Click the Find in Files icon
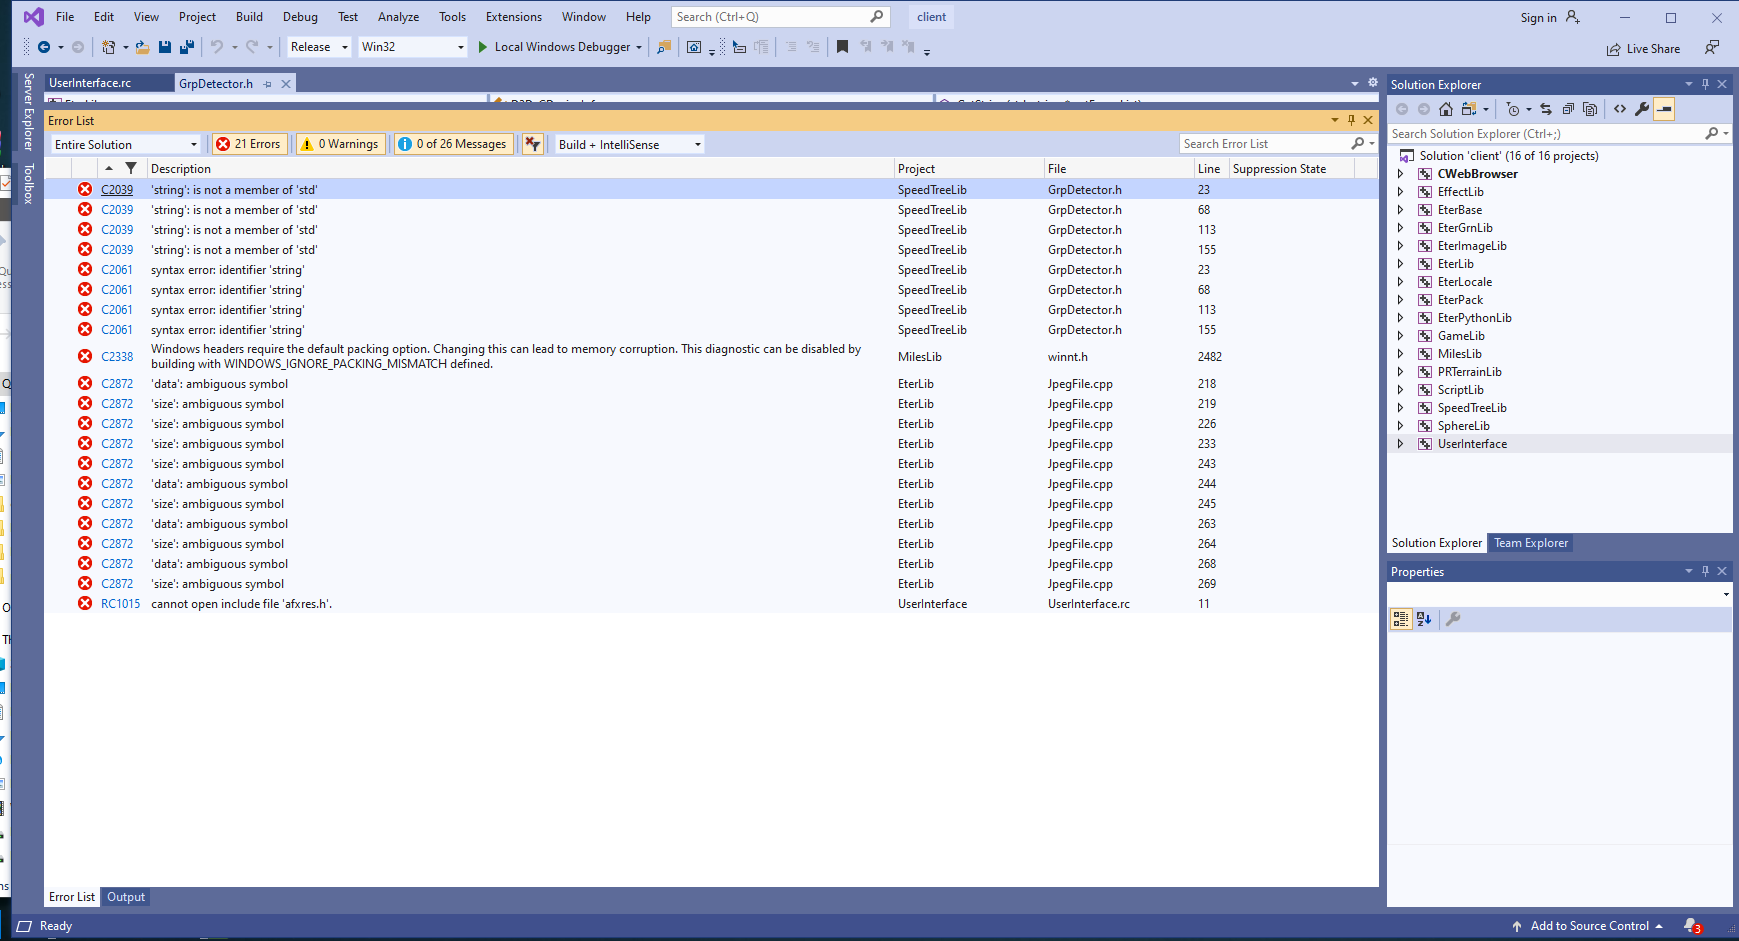 pyautogui.click(x=664, y=47)
